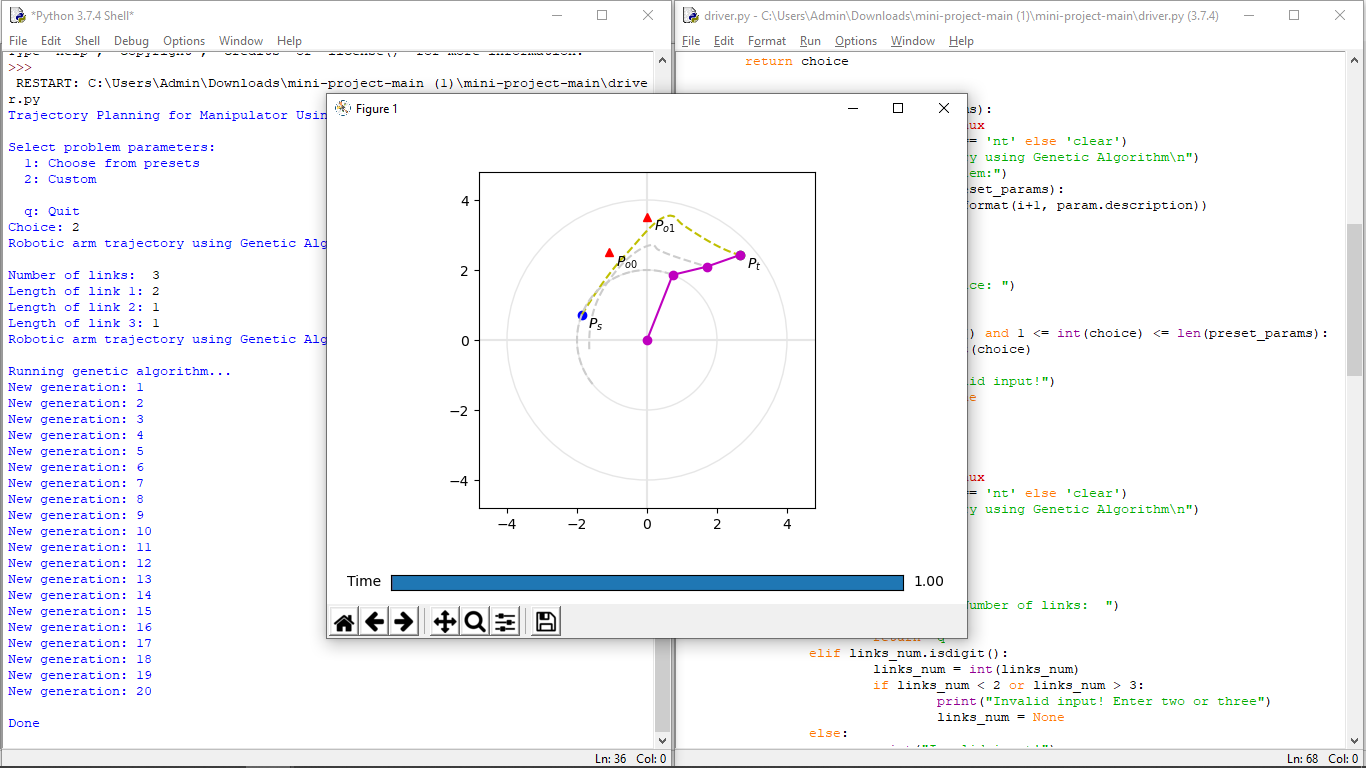Reset plot to original home view

(344, 622)
